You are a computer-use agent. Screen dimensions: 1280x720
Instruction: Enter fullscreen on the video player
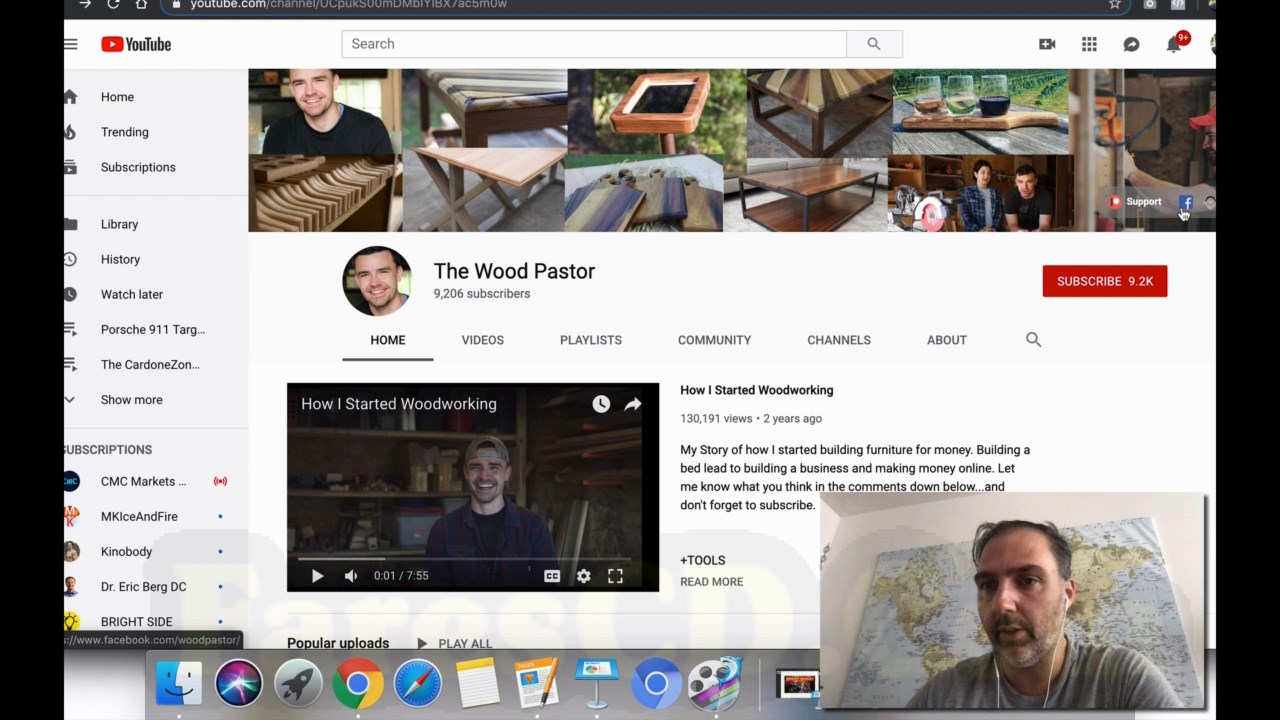[616, 576]
